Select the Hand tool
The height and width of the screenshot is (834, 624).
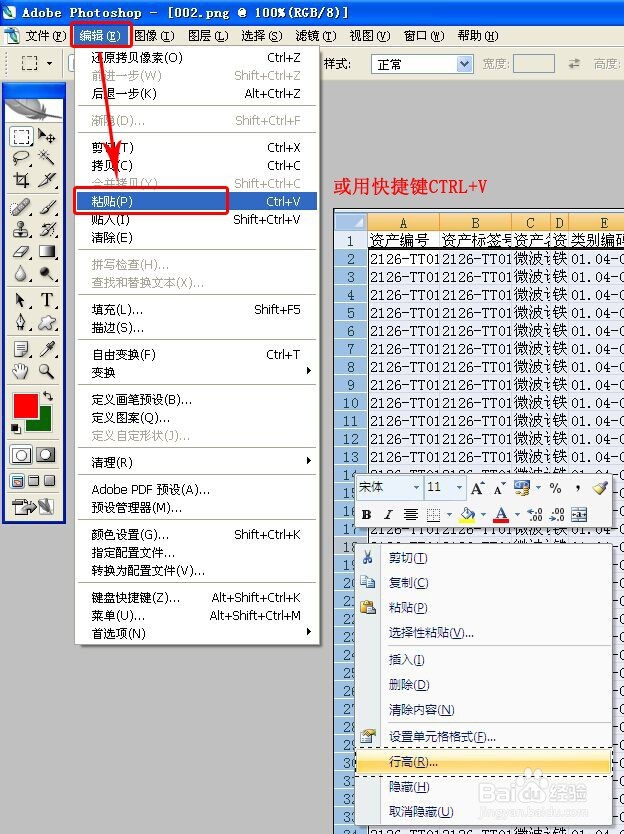pos(21,371)
